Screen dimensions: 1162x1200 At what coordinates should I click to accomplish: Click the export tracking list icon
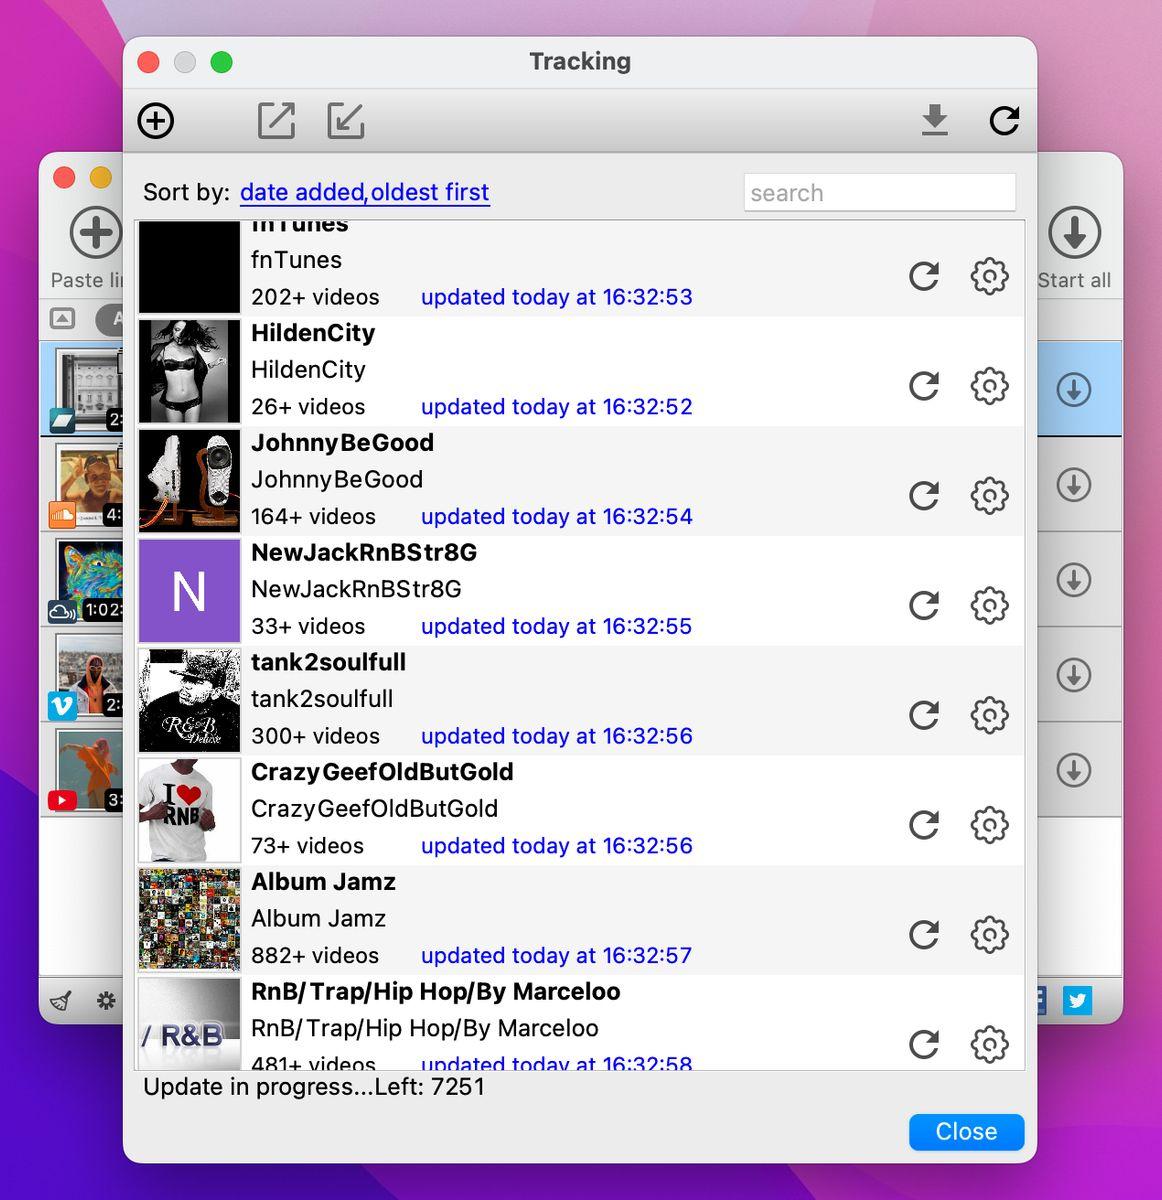click(276, 121)
